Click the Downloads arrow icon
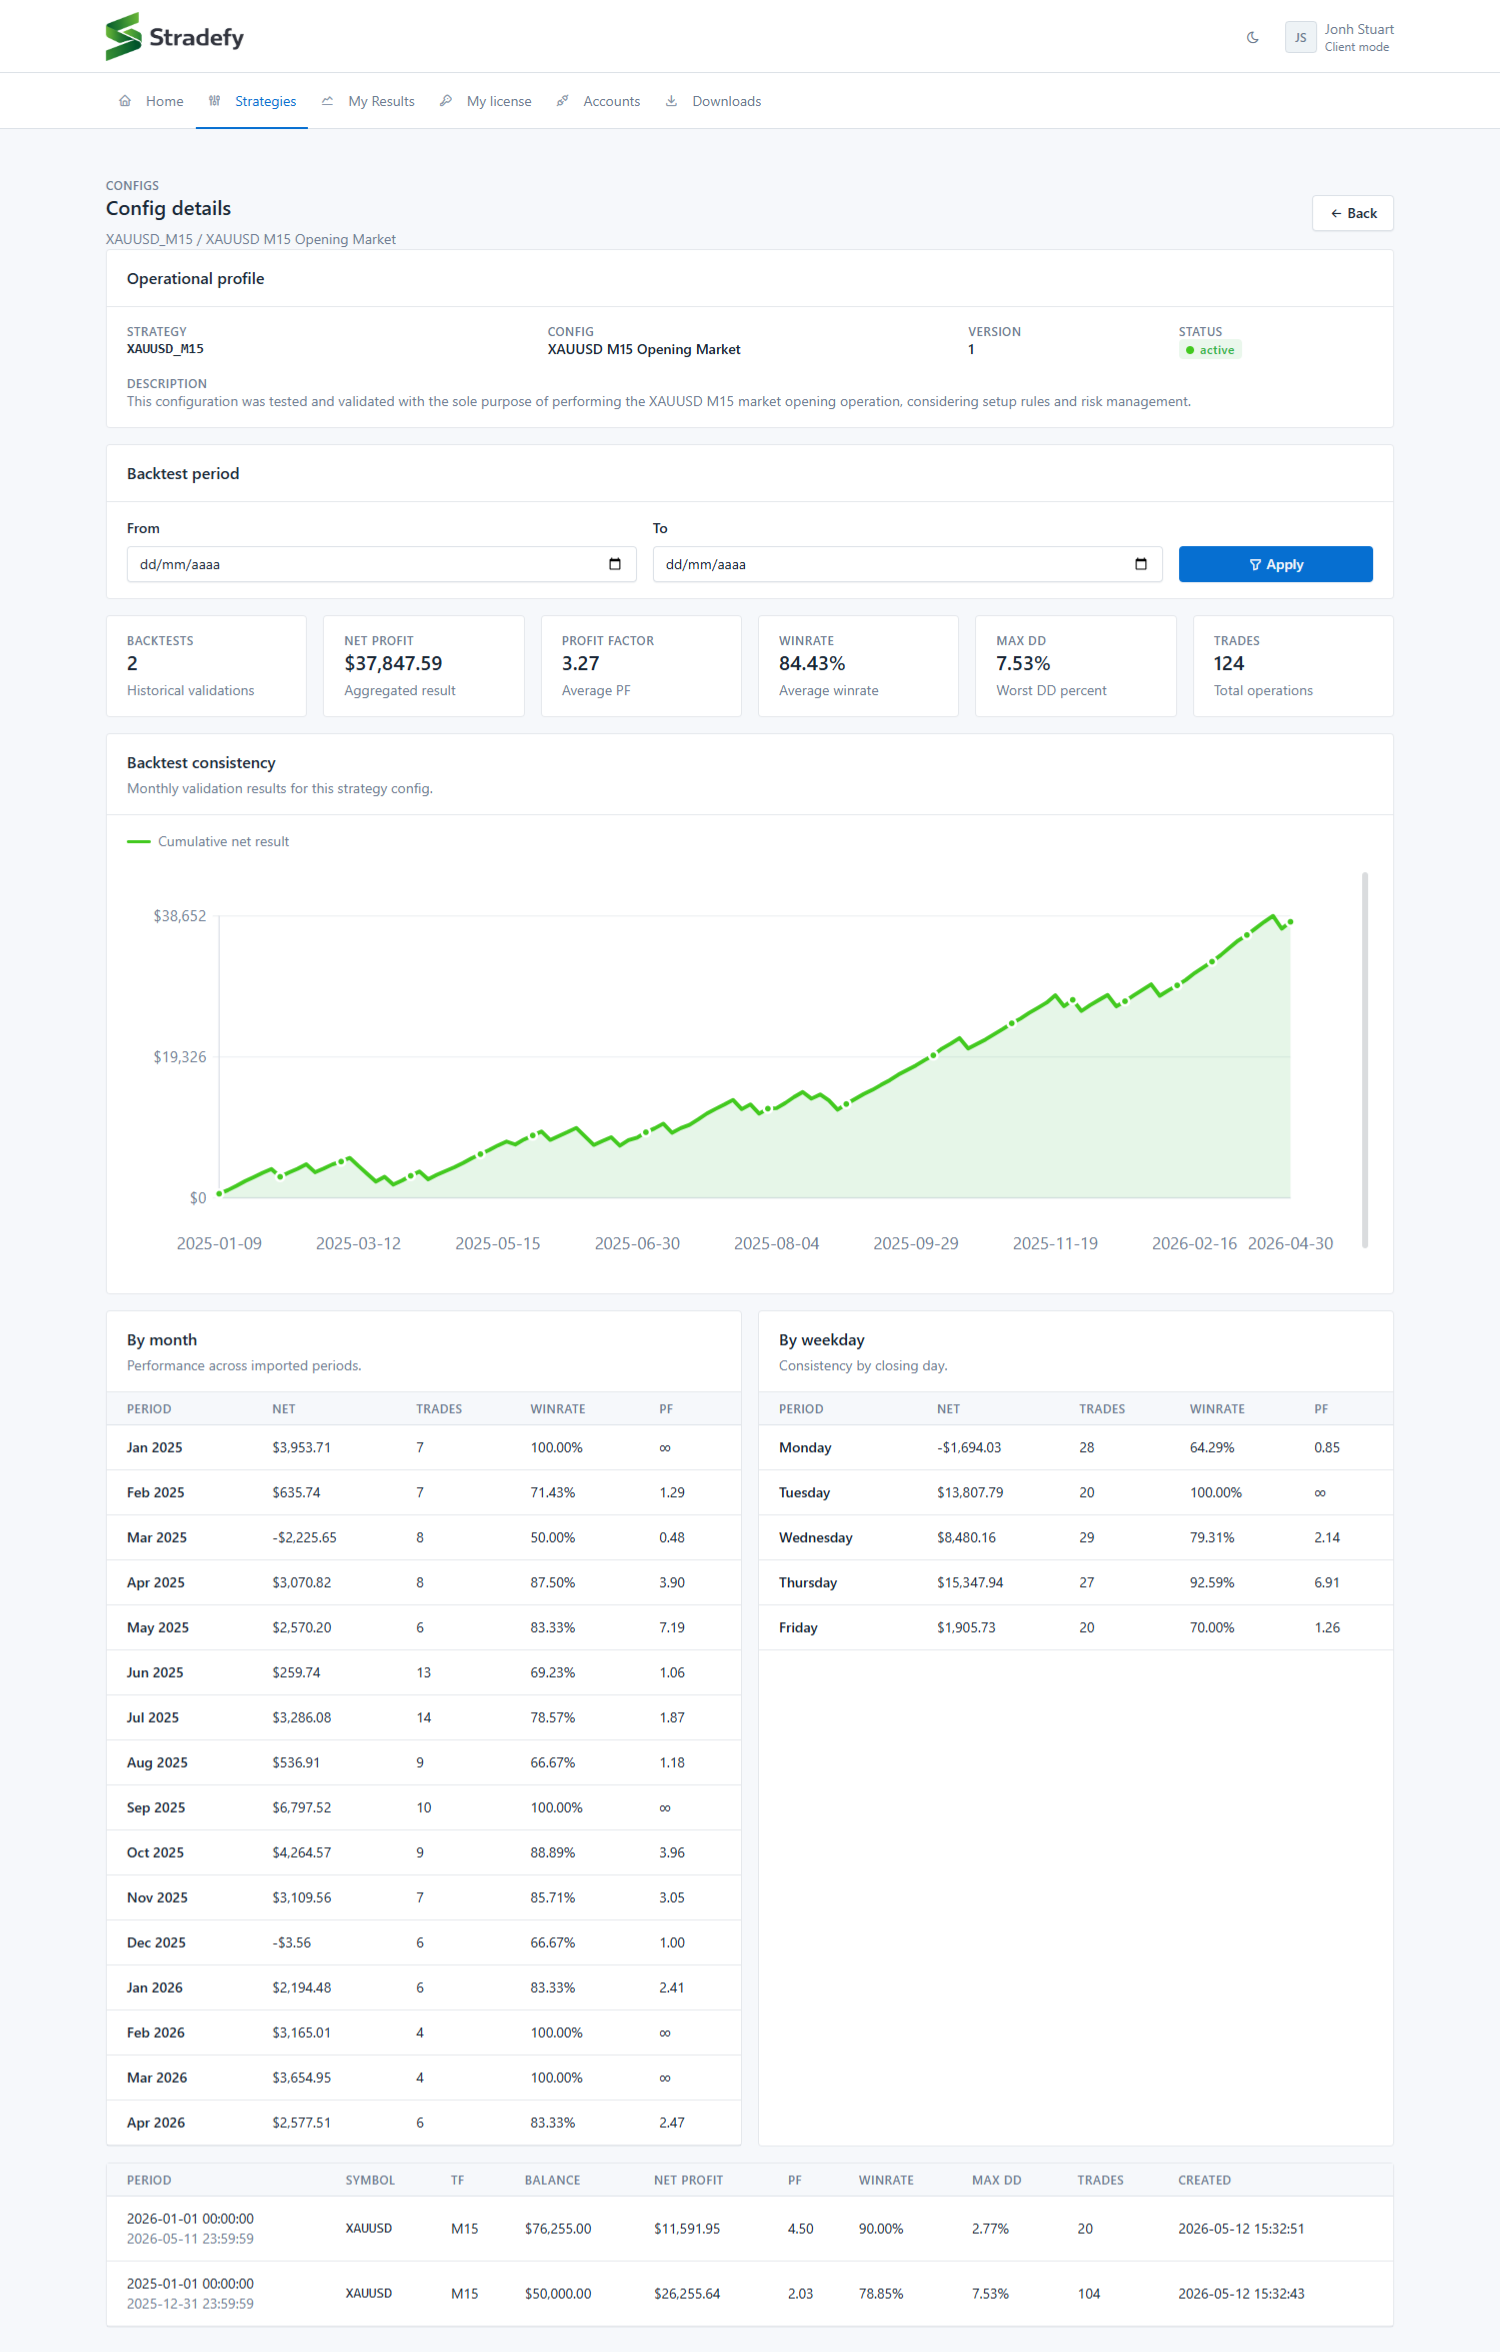The image size is (1500, 2352). [x=671, y=101]
